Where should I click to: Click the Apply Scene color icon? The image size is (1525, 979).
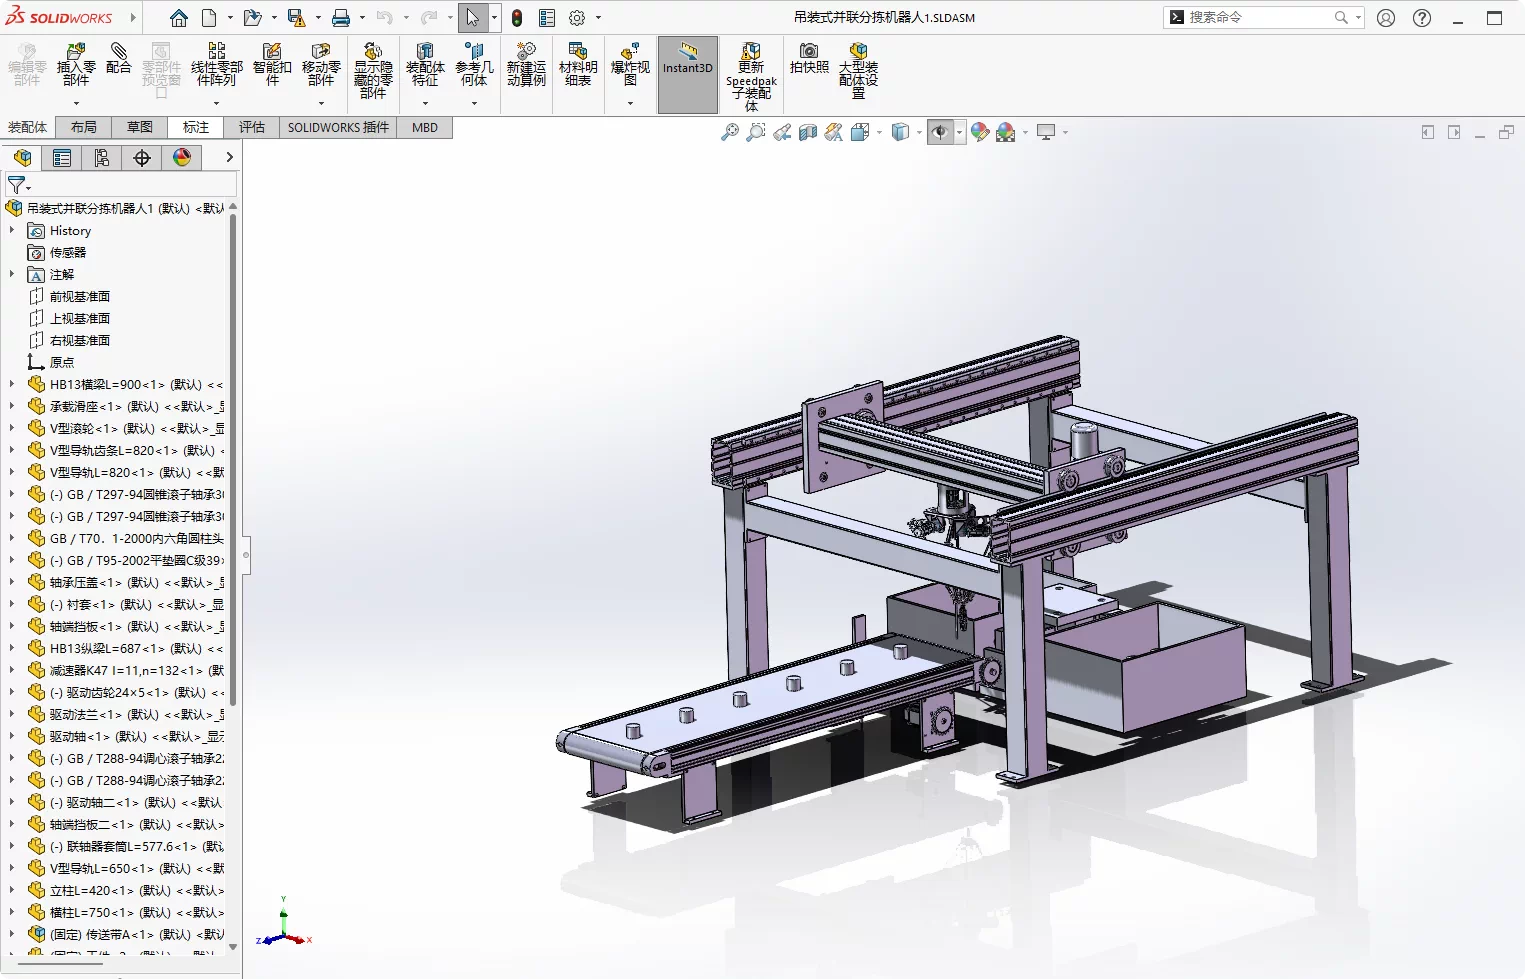(x=1006, y=132)
